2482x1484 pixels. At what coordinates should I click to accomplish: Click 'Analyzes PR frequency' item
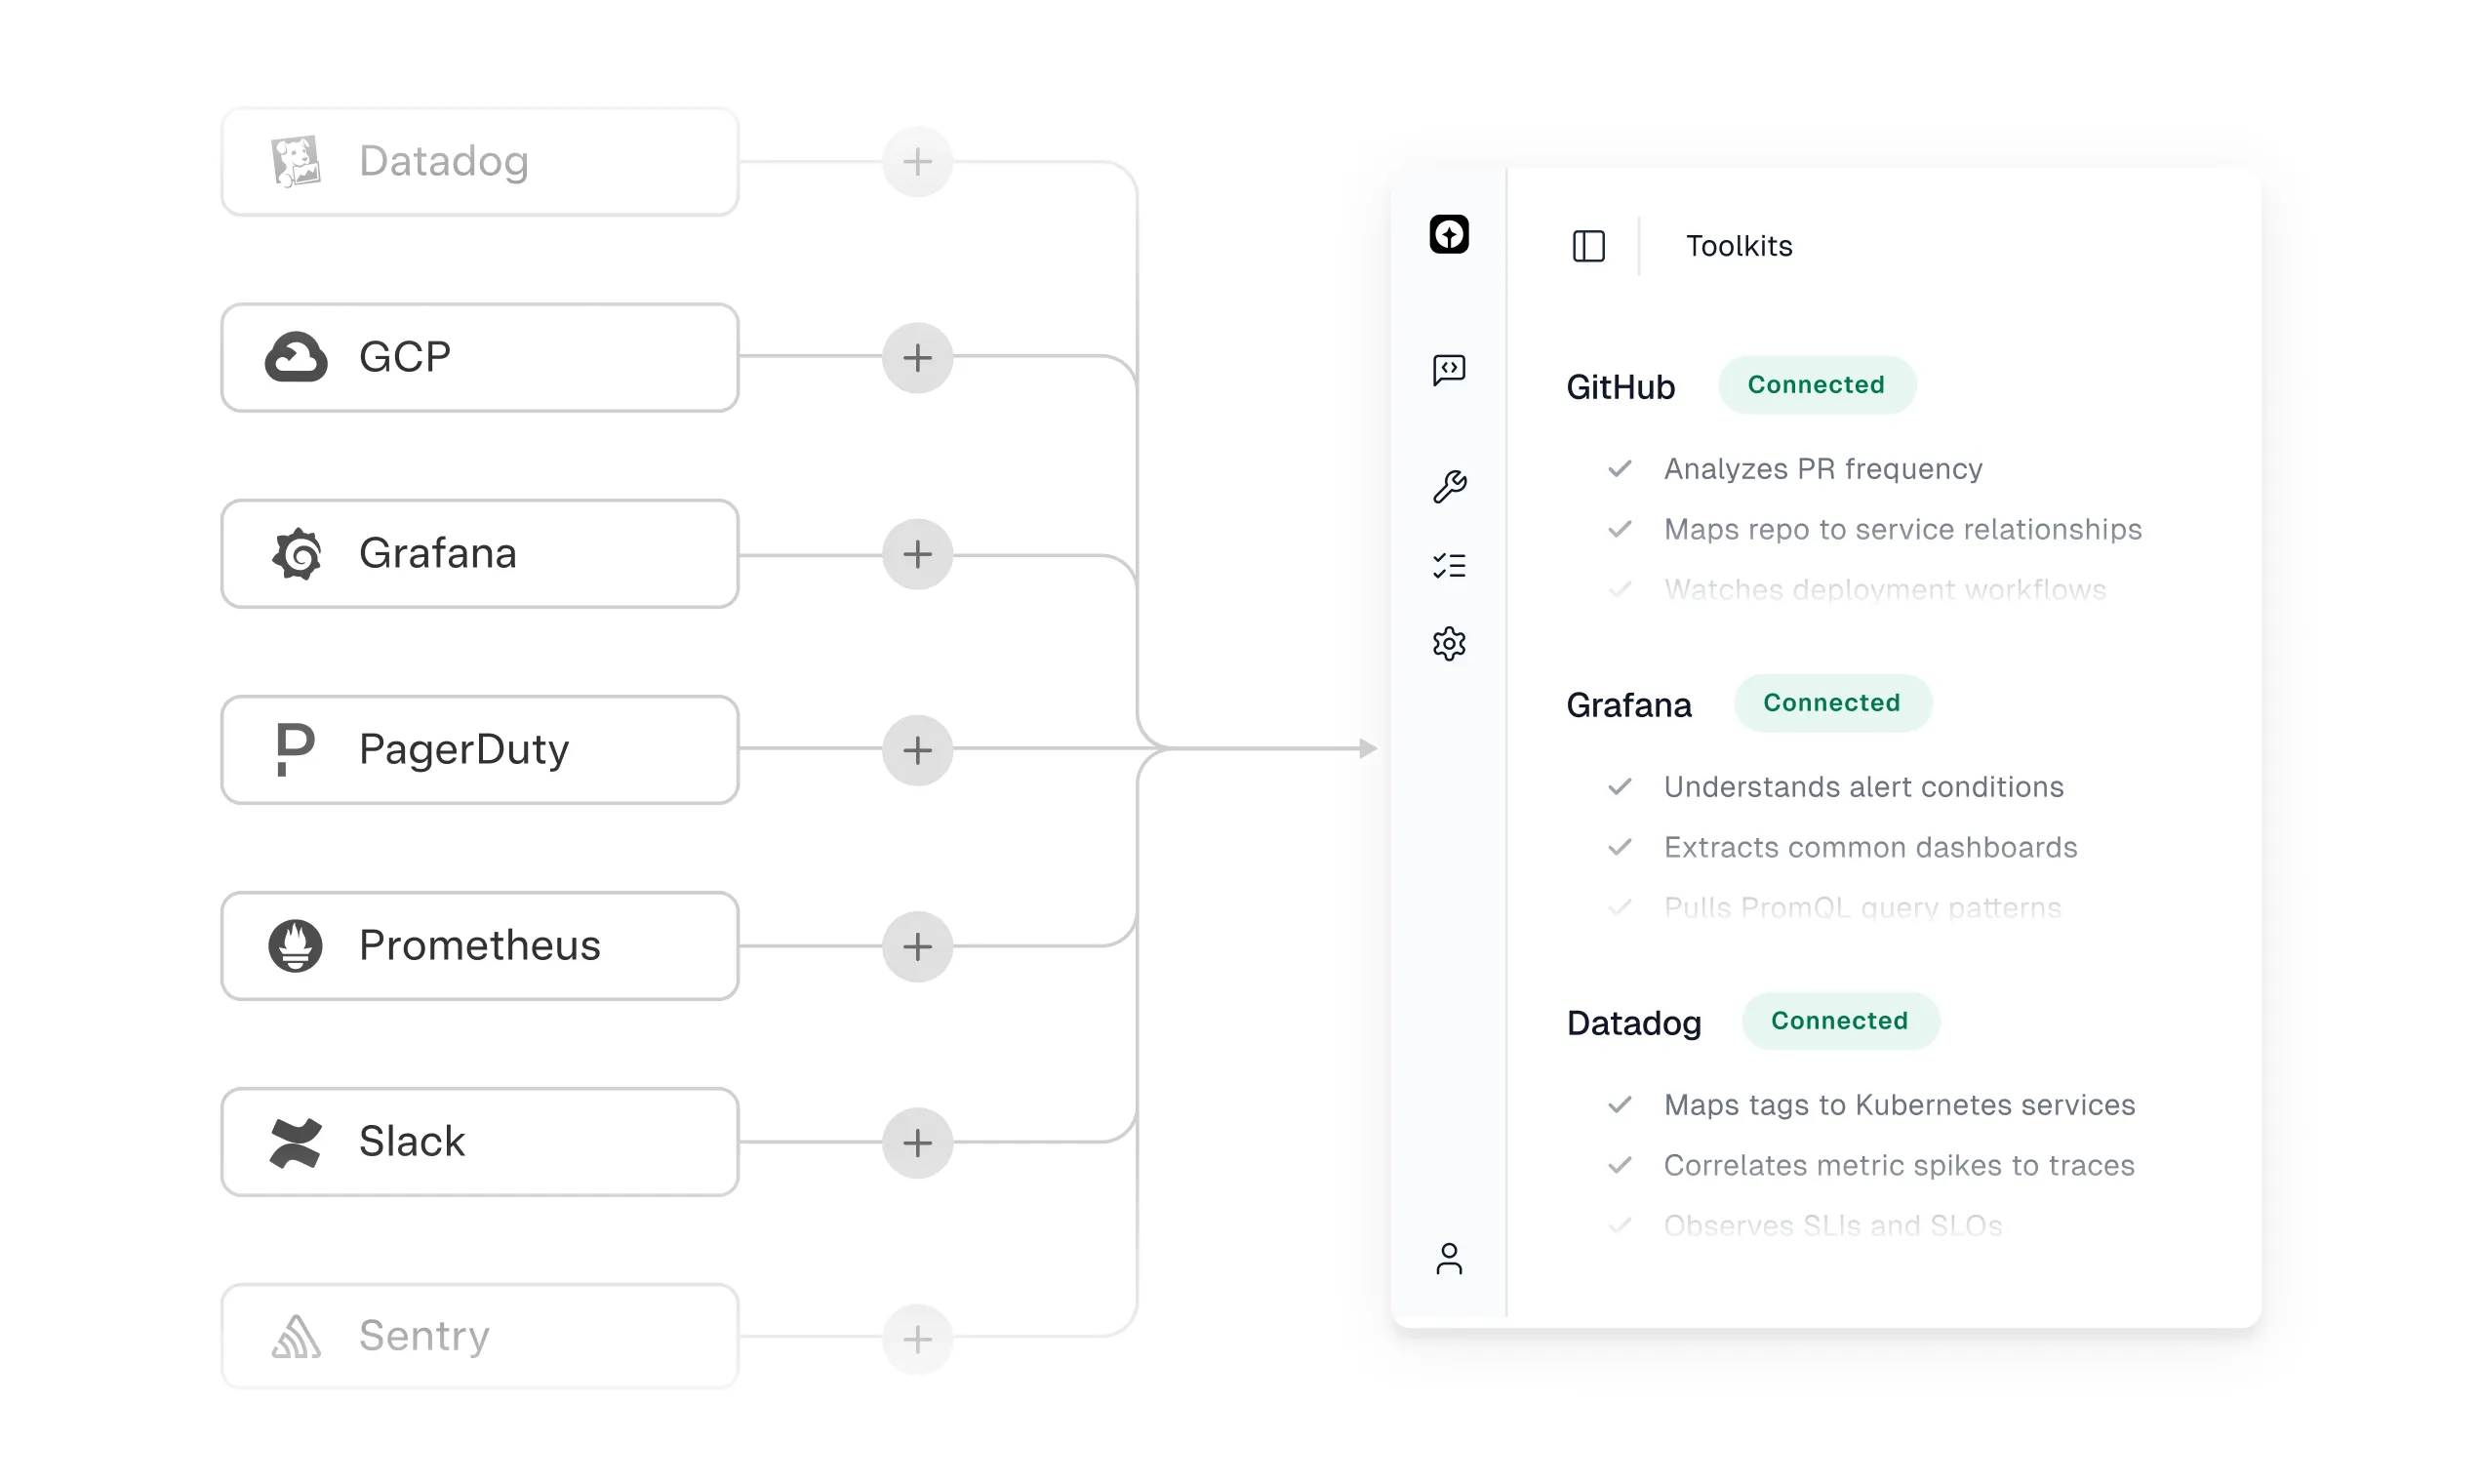[1823, 469]
